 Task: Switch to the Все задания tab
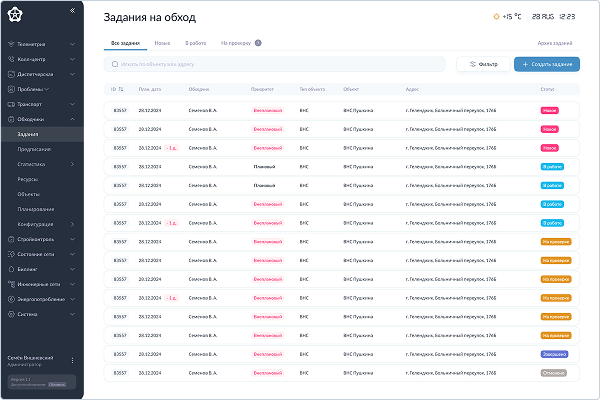[125, 43]
